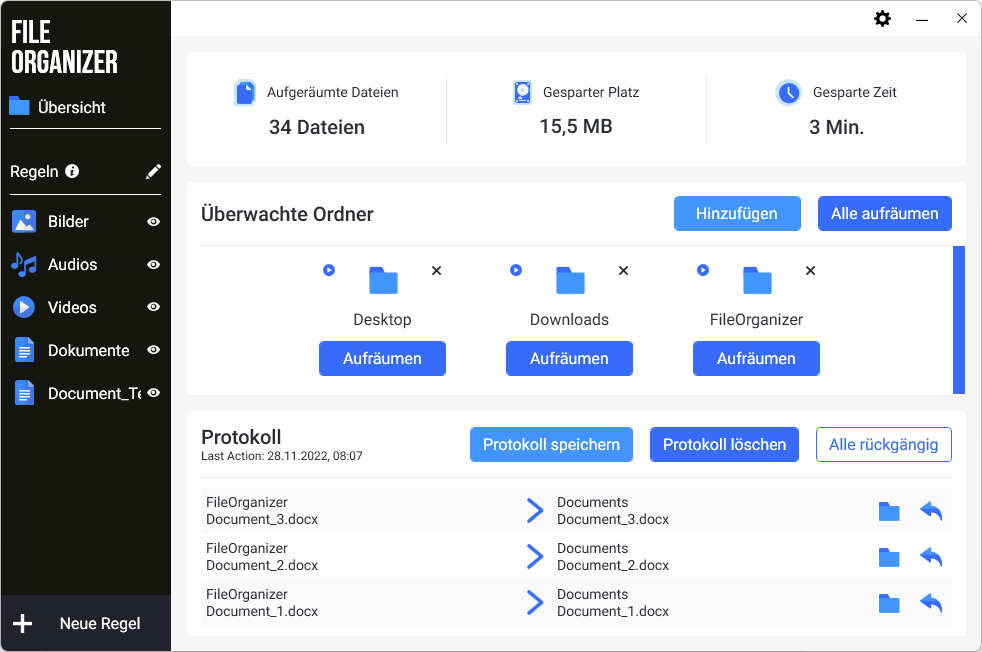
Task: Select the Bilder rule icon in sidebar
Action: [23, 221]
